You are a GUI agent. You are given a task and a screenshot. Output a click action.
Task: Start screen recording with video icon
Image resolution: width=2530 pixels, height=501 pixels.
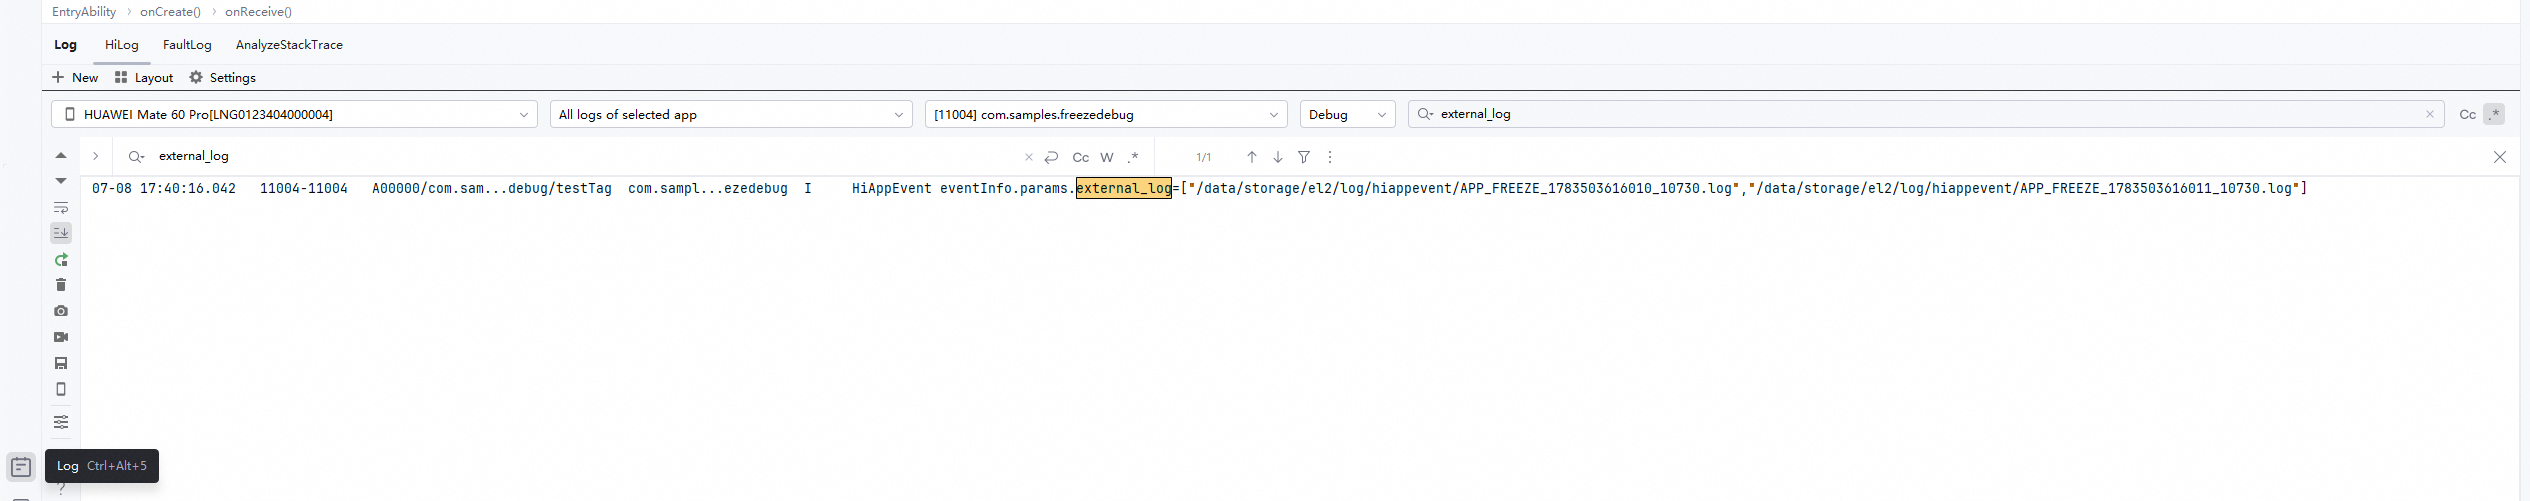(61, 337)
